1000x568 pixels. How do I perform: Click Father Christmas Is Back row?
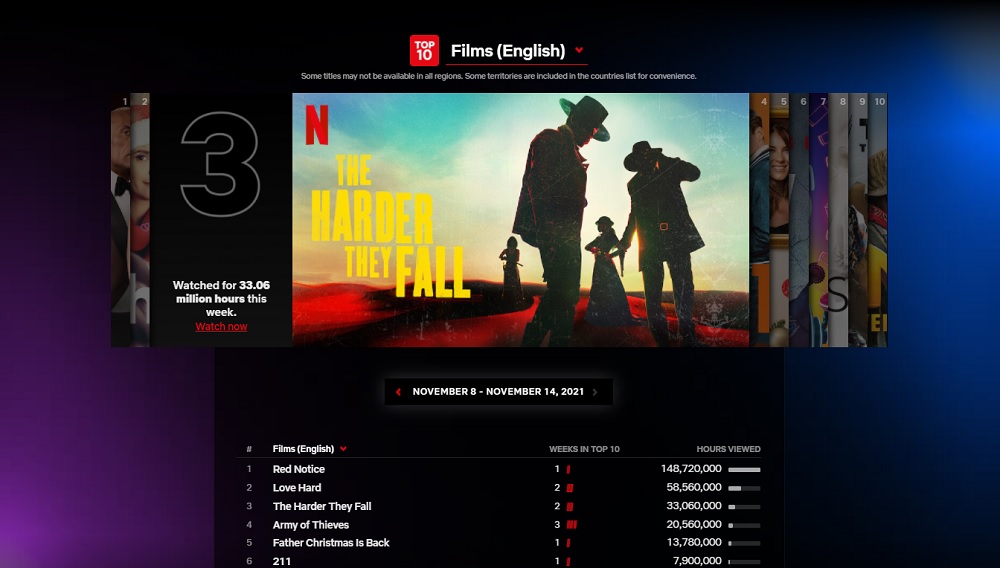tap(499, 543)
